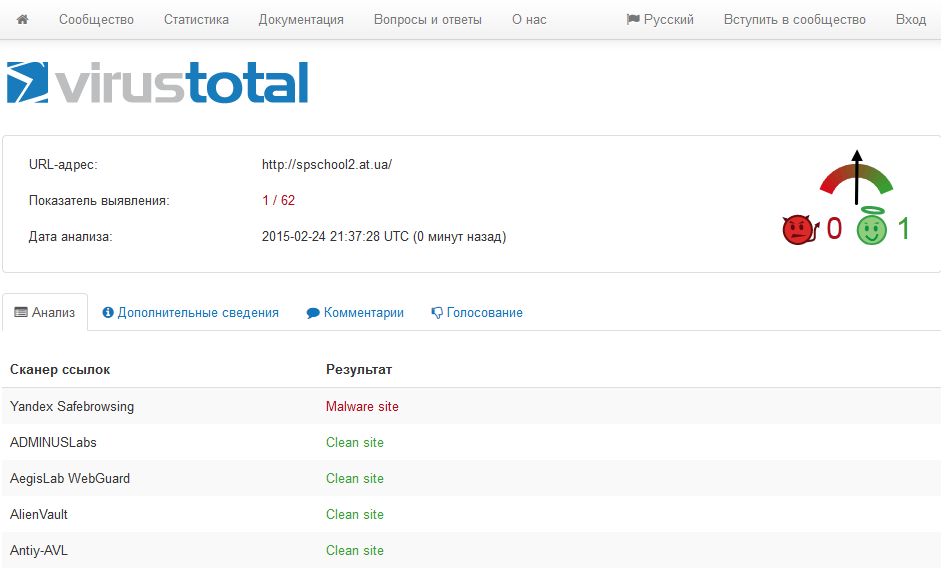Click the Показатель выявления label
The height and width of the screenshot is (570, 941).
click(99, 200)
